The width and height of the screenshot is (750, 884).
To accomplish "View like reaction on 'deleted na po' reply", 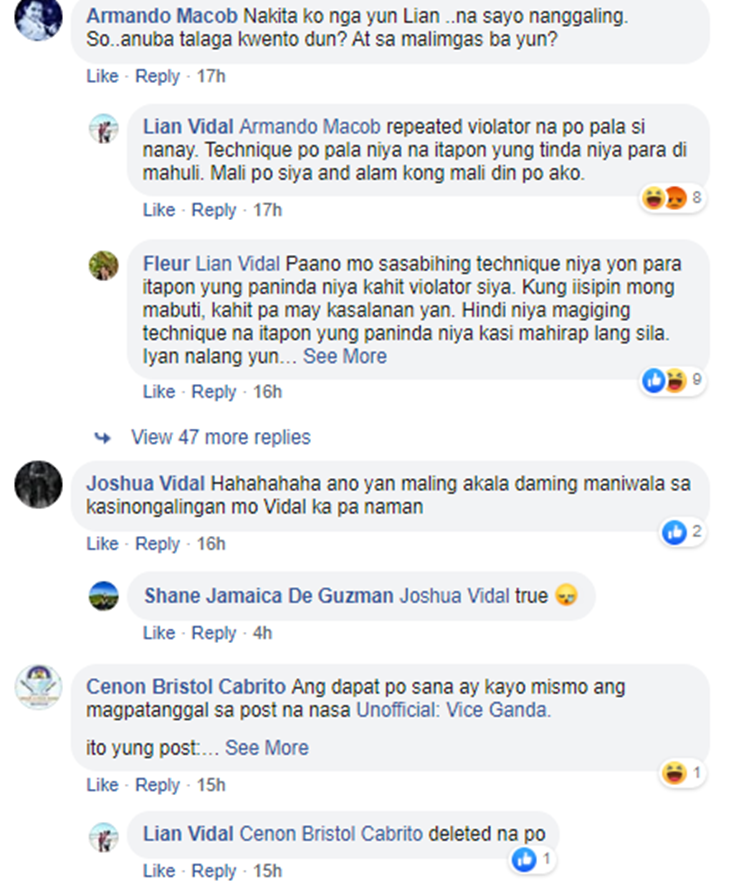I will point(532,859).
